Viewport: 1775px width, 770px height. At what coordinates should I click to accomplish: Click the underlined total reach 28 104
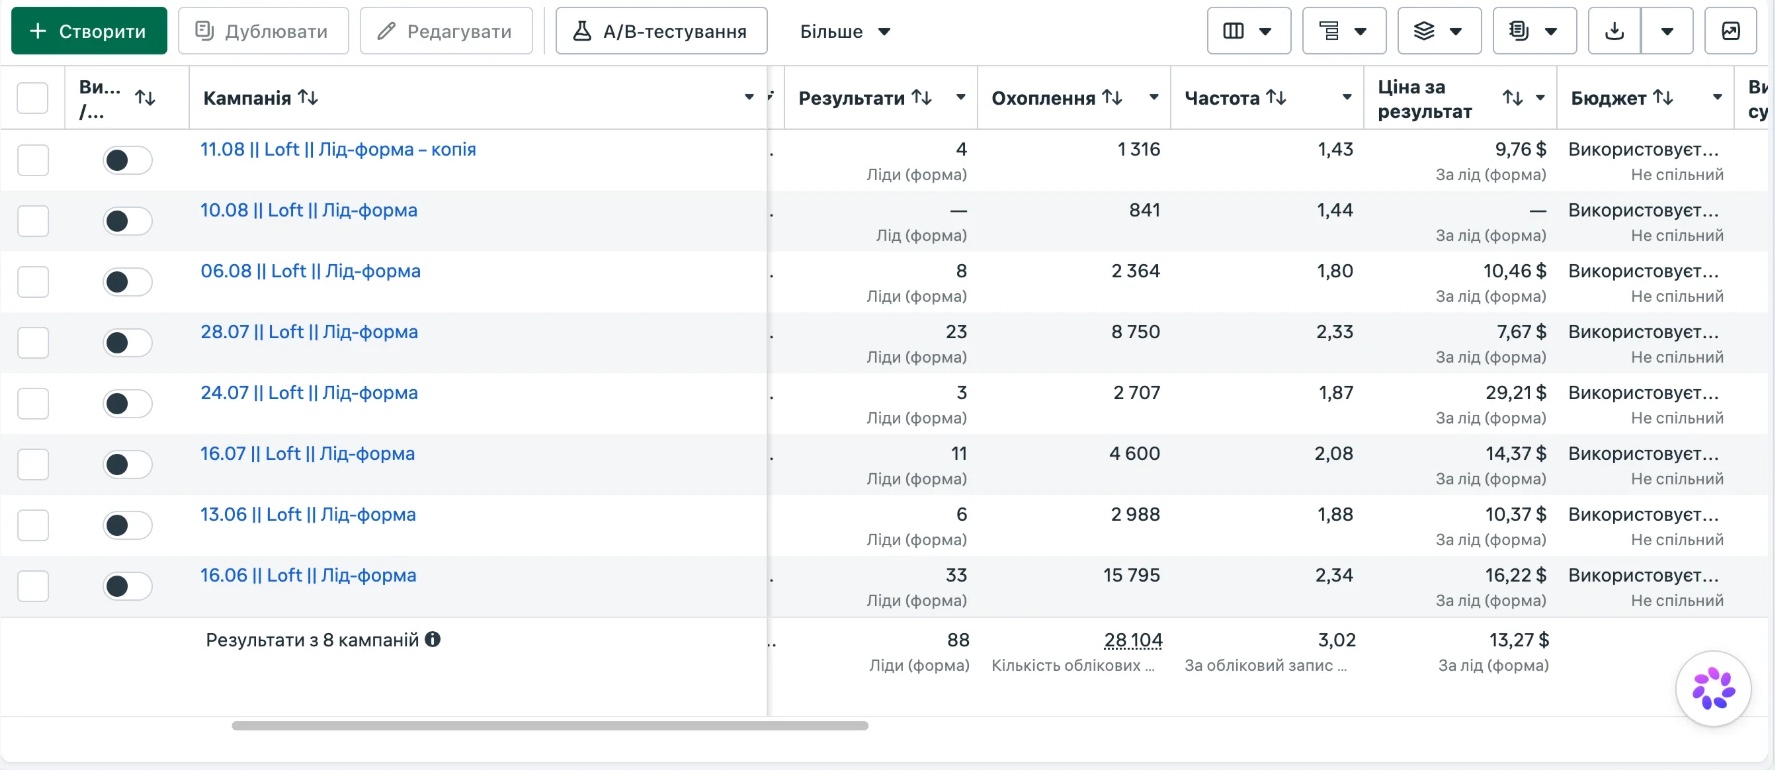1133,640
